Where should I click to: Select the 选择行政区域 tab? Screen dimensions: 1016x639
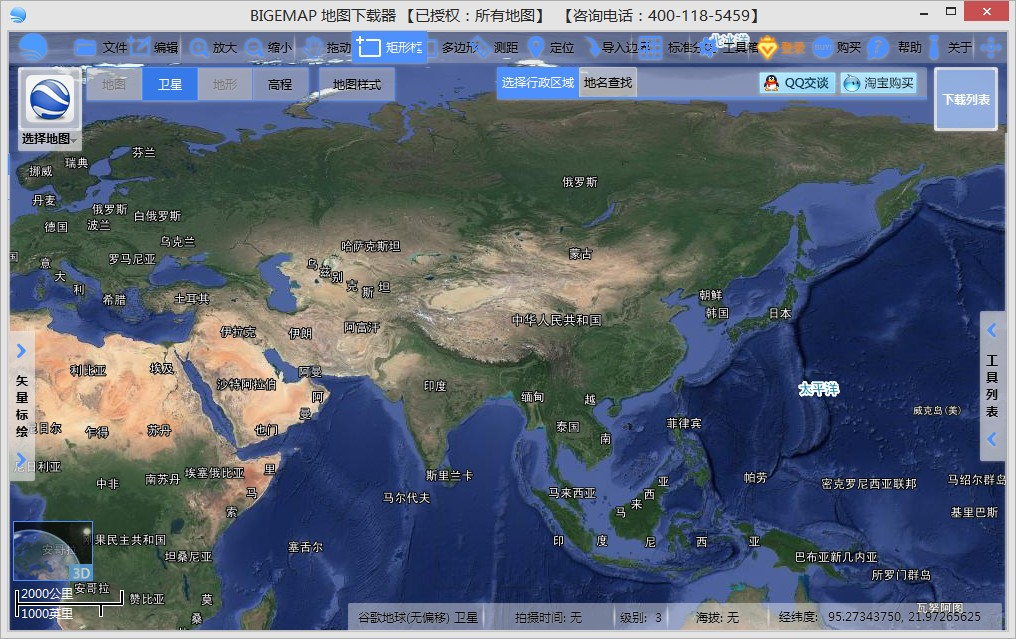pyautogui.click(x=538, y=82)
